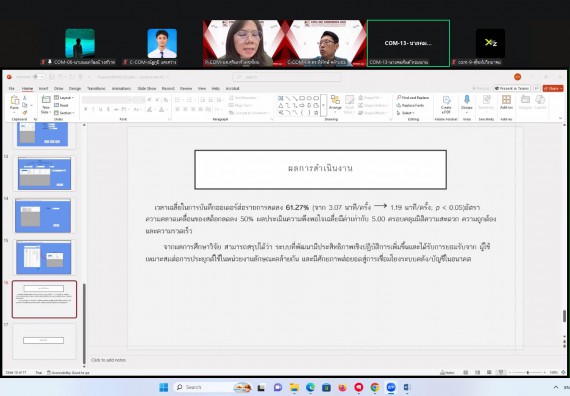The width and height of the screenshot is (570, 396).
Task: Open the Select dropdown in Editing
Action: 405,113
